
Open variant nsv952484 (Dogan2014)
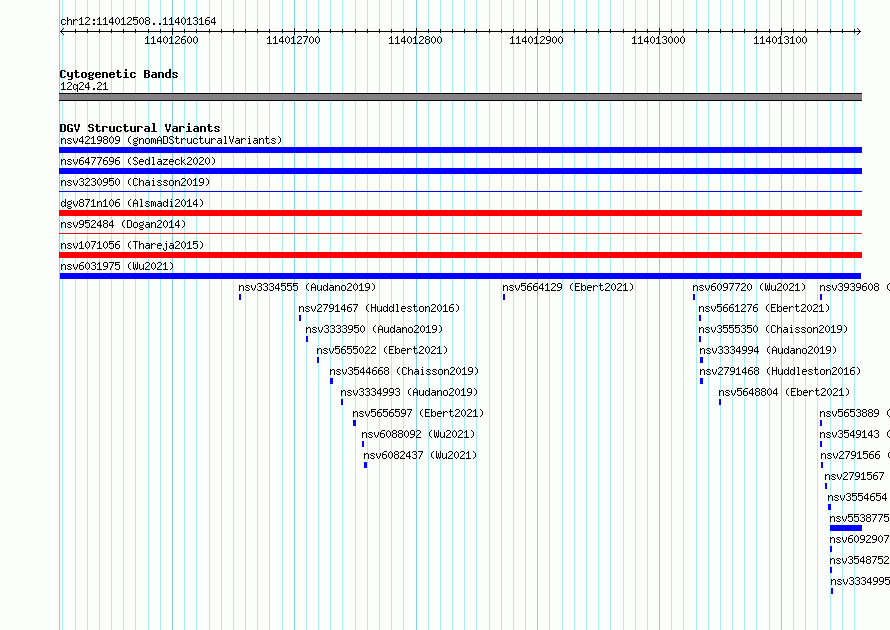[123, 224]
